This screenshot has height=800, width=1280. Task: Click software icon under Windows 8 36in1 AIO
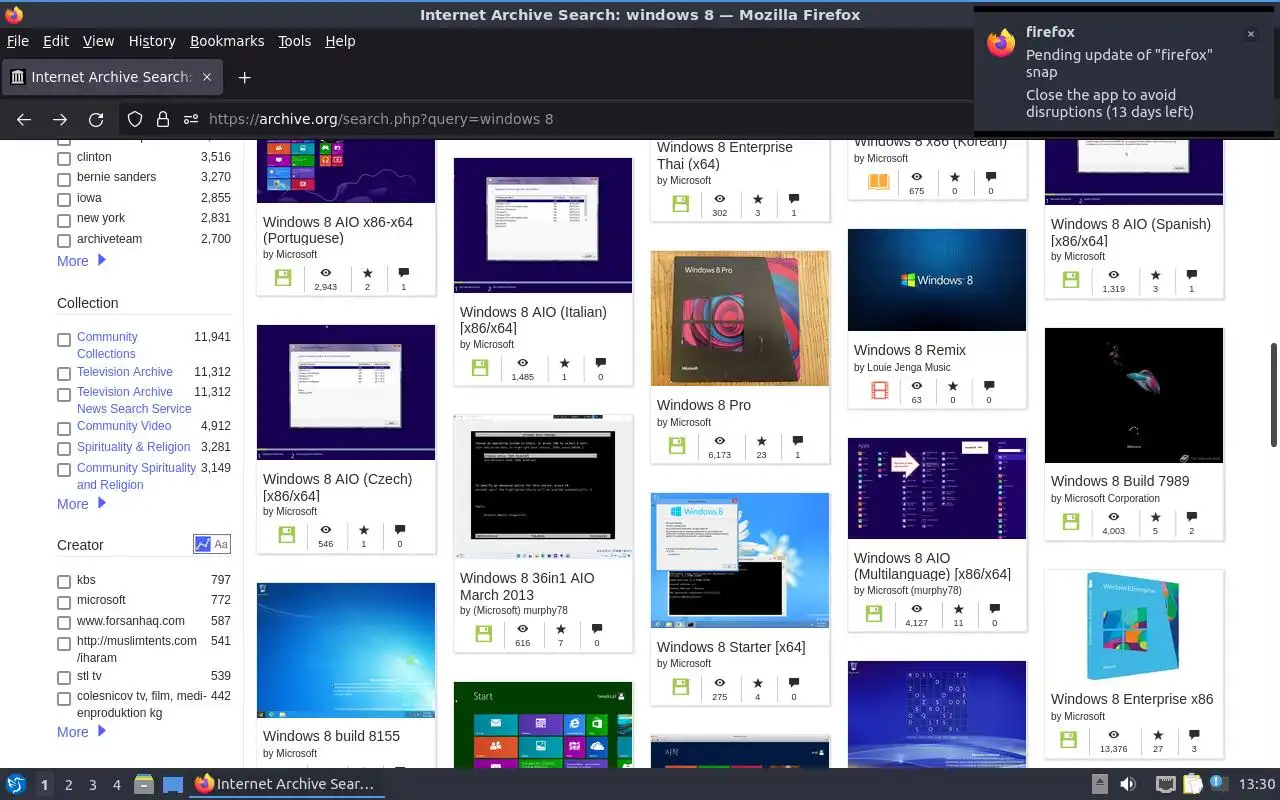pyautogui.click(x=483, y=634)
